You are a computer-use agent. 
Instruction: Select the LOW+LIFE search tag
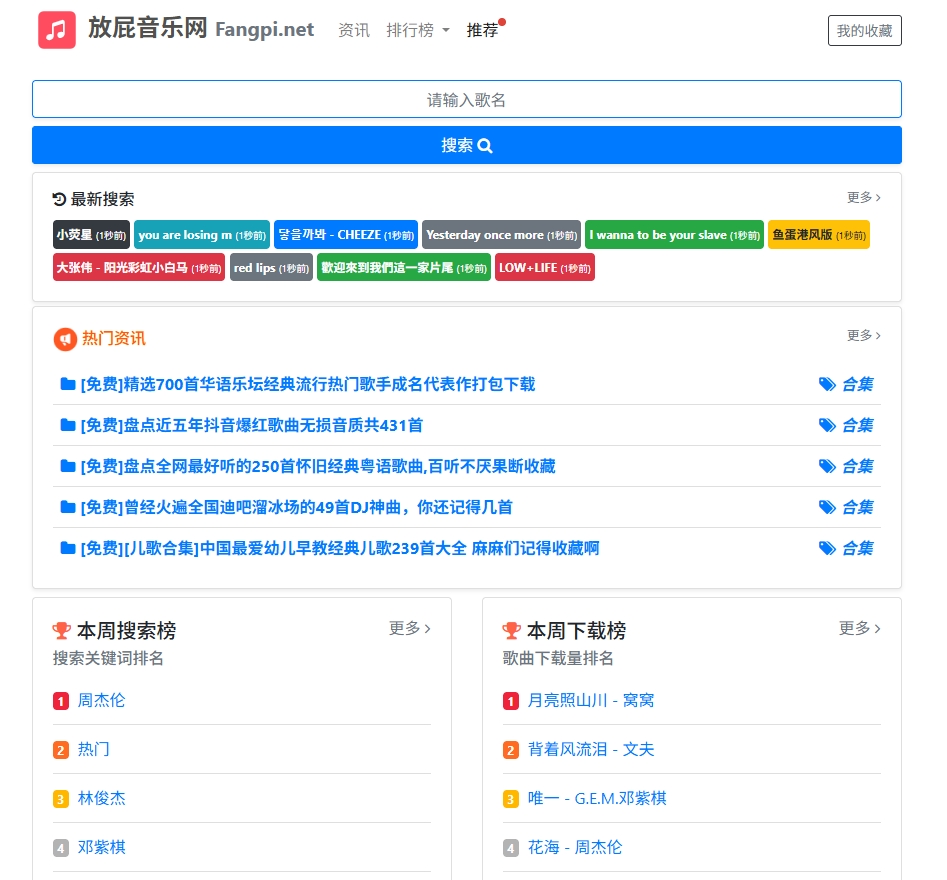[x=544, y=268]
